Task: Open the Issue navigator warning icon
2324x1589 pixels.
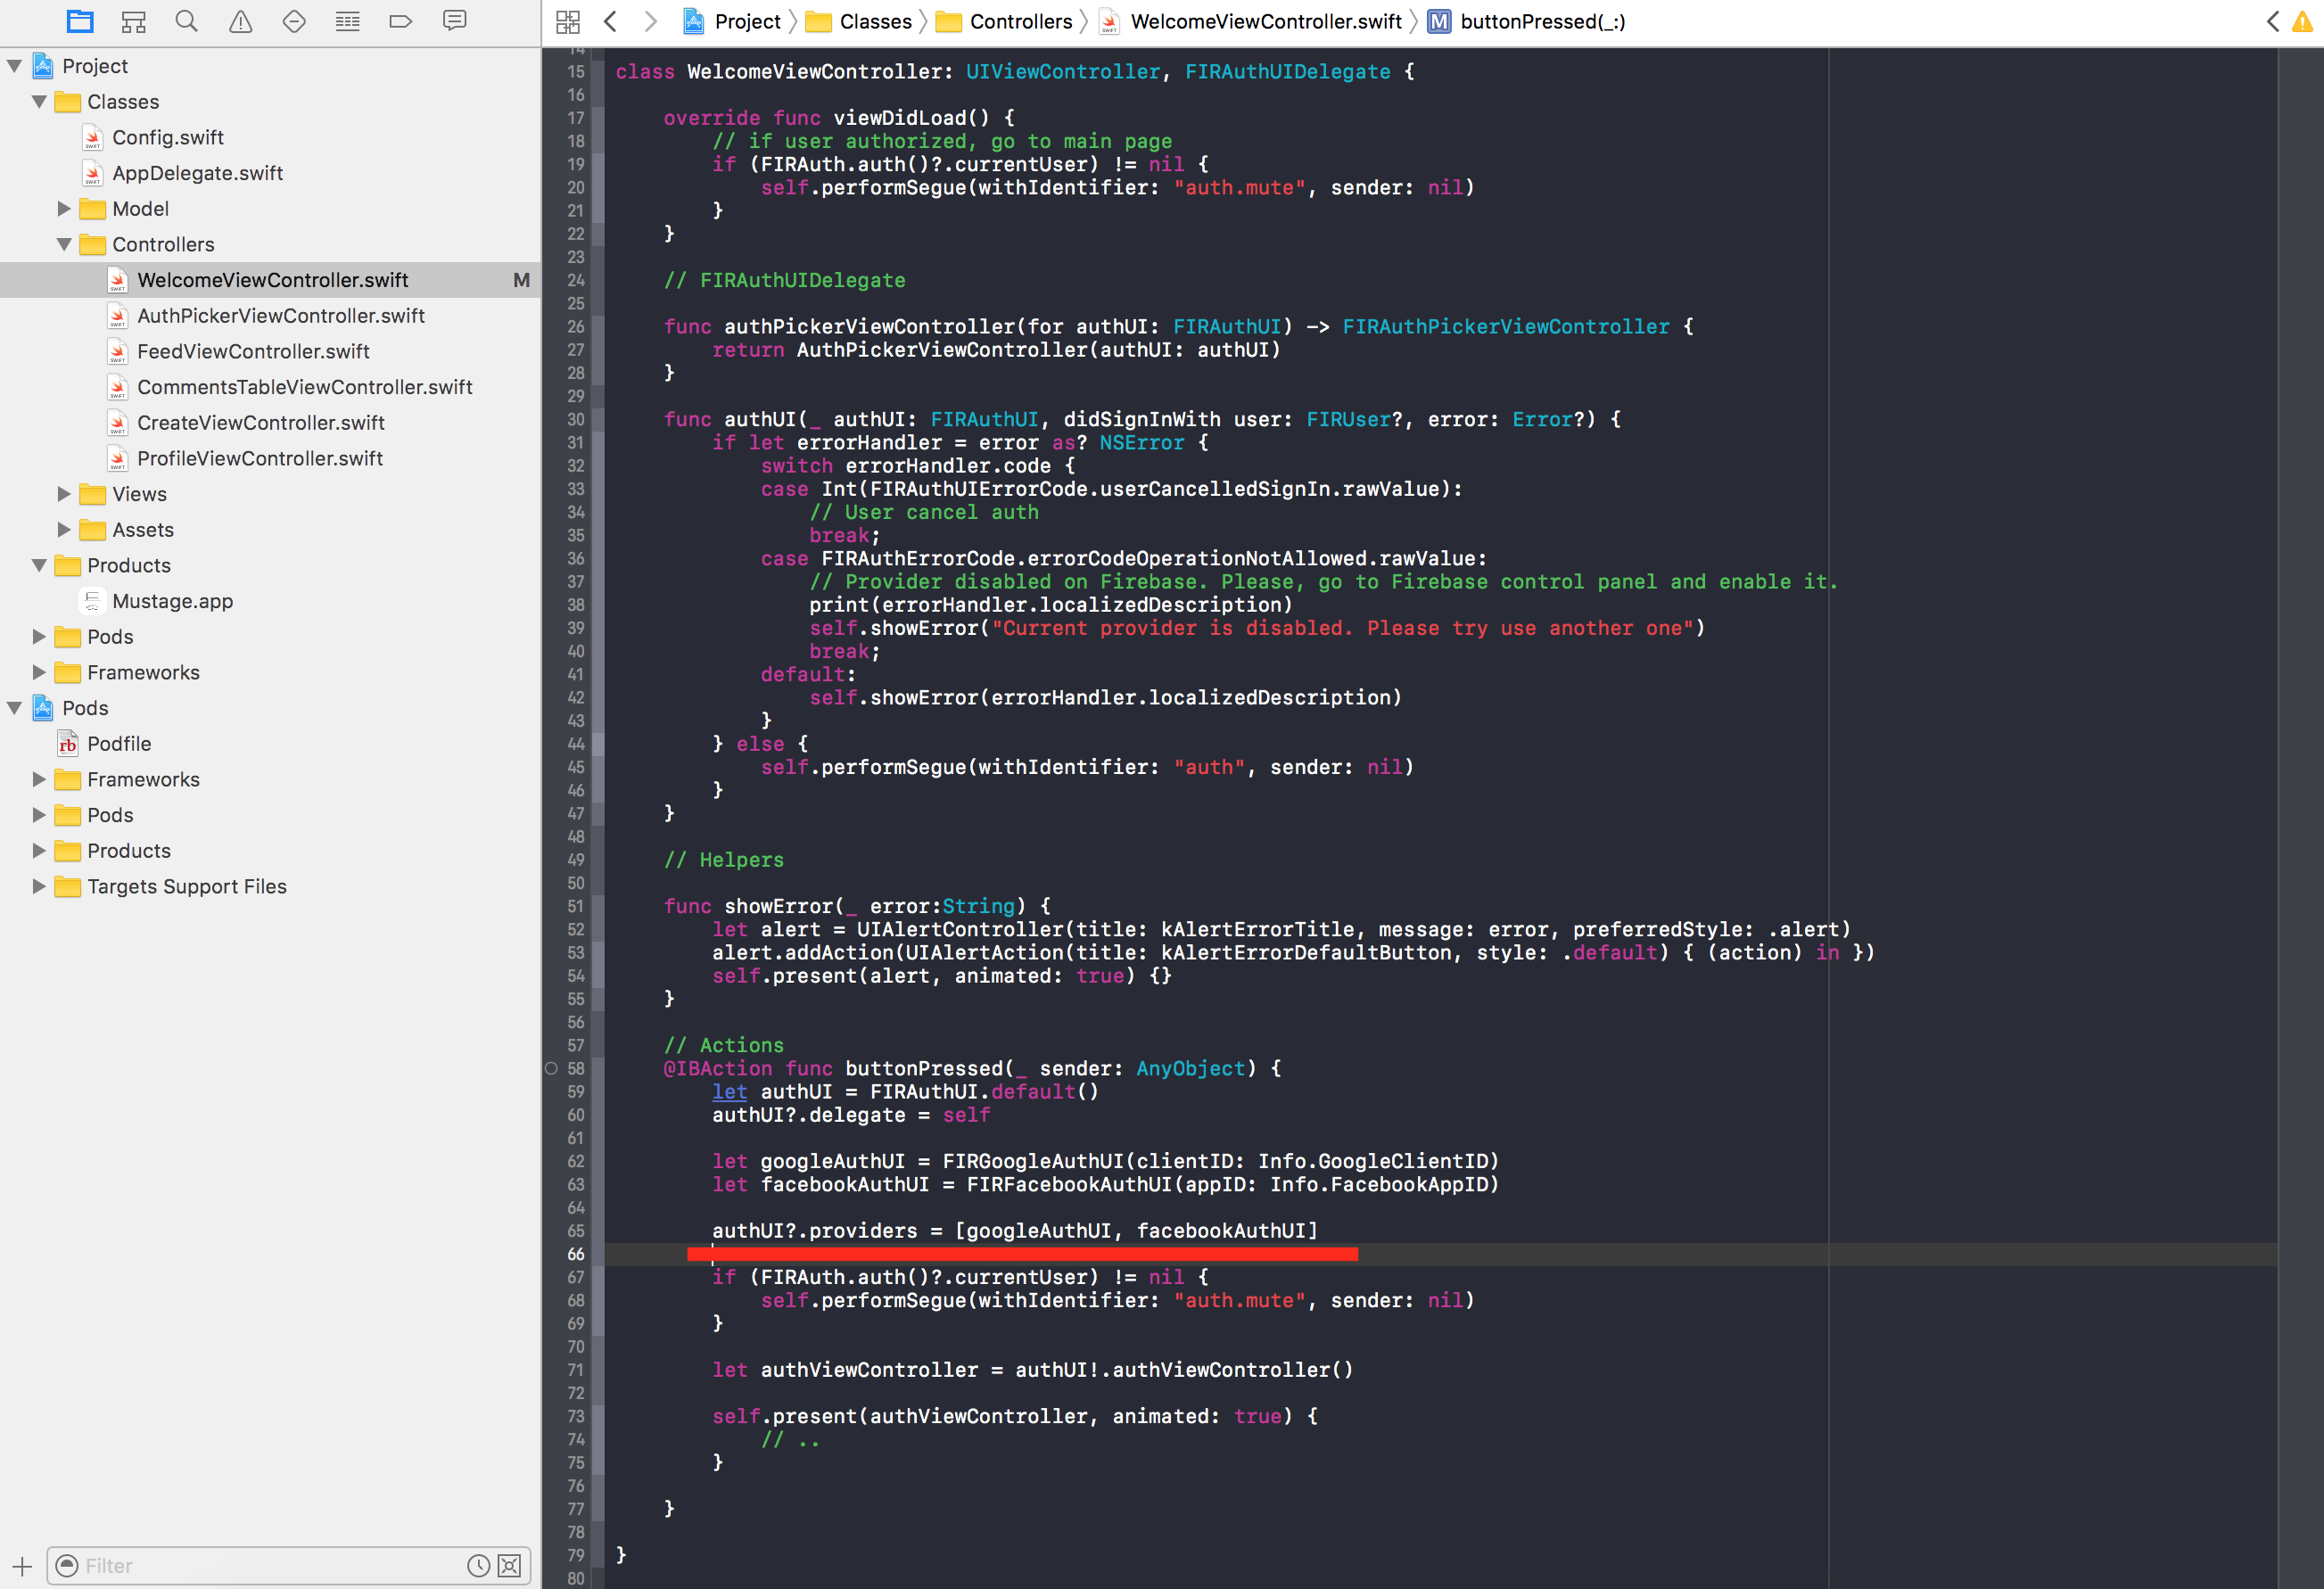Action: [x=241, y=21]
